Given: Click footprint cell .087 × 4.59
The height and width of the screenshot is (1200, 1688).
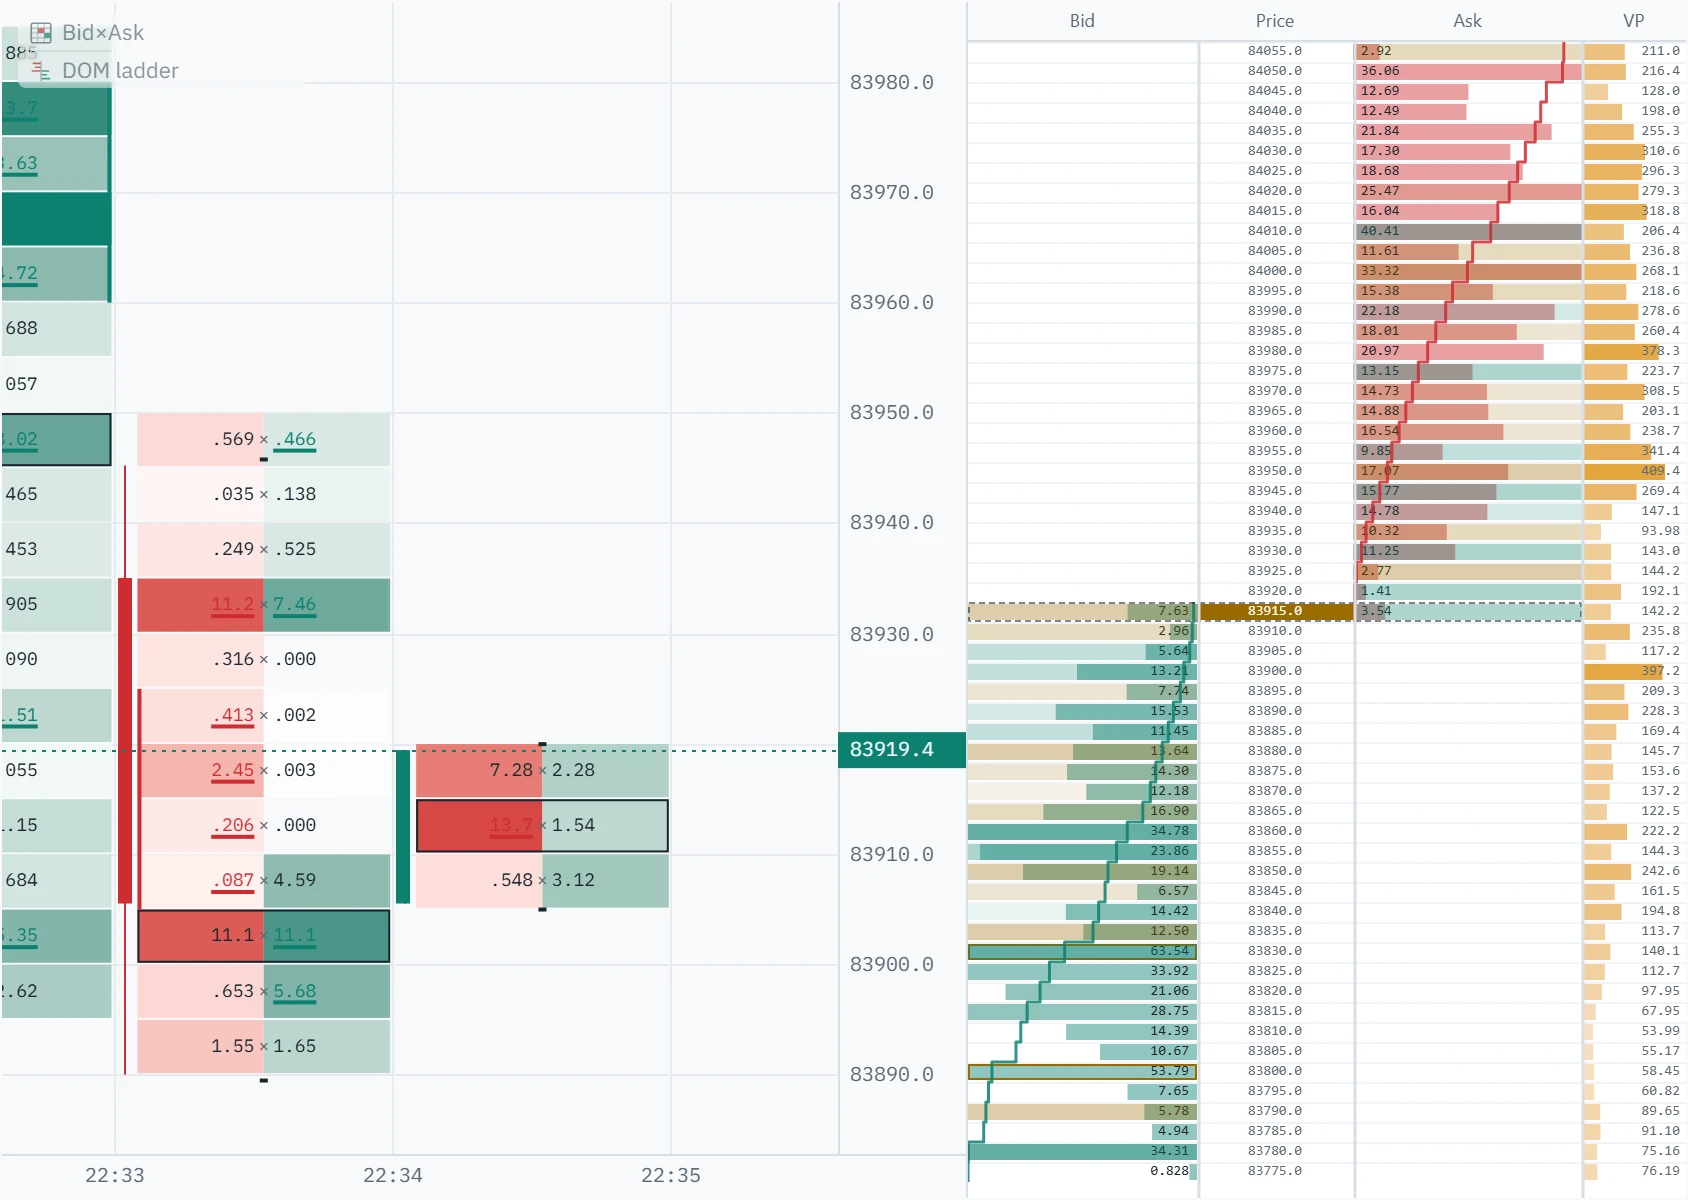Looking at the screenshot, I should pos(264,881).
